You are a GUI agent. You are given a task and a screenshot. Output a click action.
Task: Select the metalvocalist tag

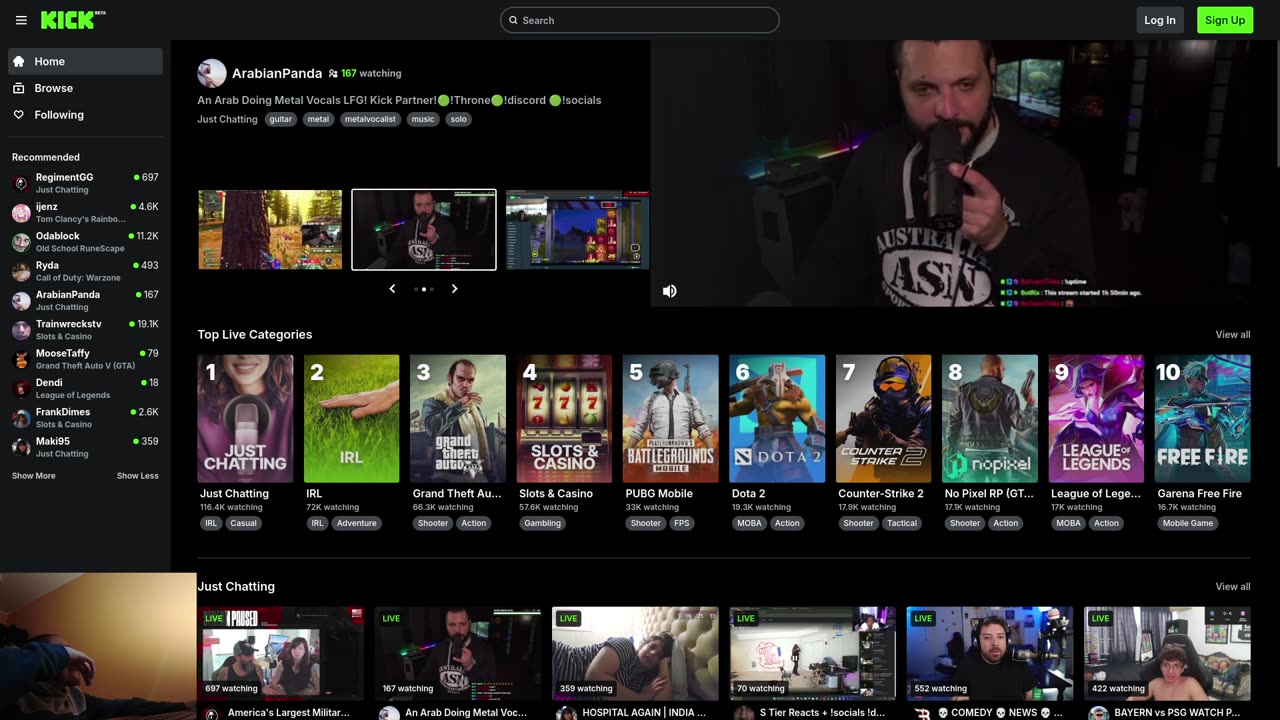click(x=370, y=119)
